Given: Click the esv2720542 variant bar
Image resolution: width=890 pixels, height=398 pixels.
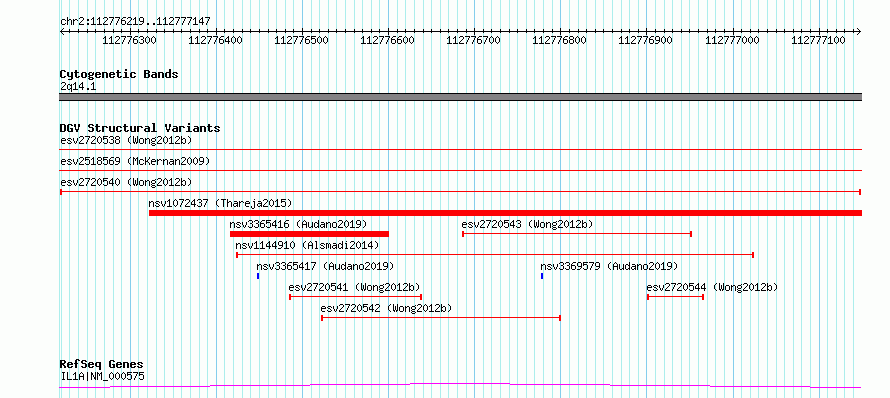Looking at the screenshot, I should pyautogui.click(x=441, y=318).
